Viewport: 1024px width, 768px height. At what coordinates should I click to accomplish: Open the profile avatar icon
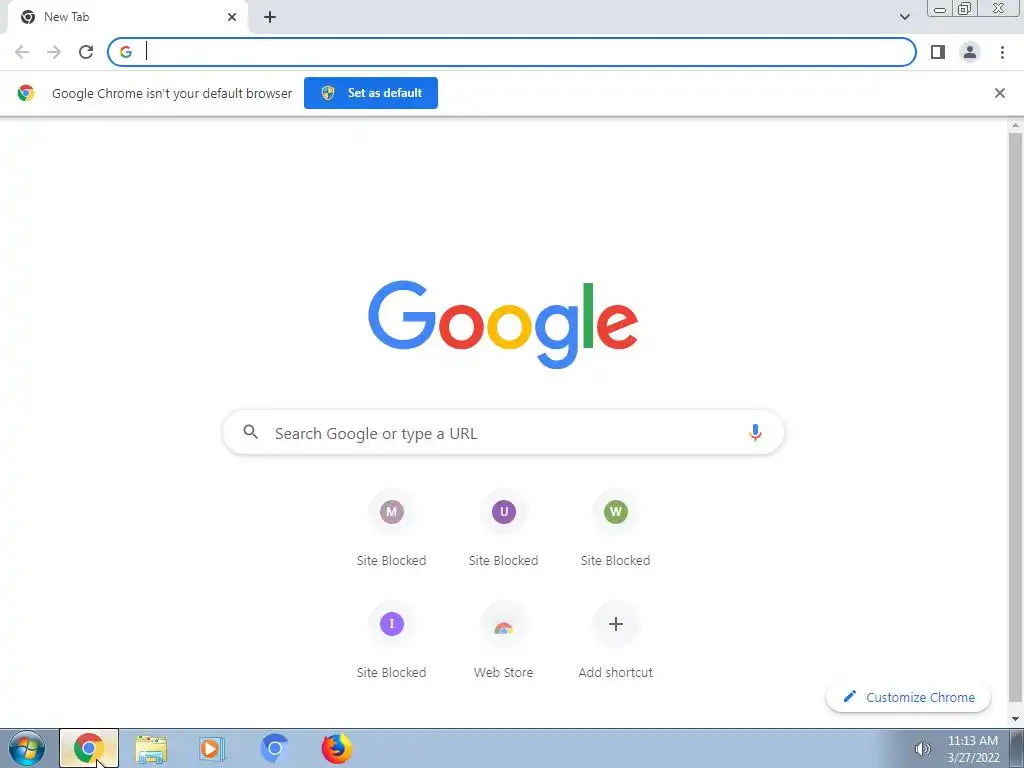[x=970, y=52]
